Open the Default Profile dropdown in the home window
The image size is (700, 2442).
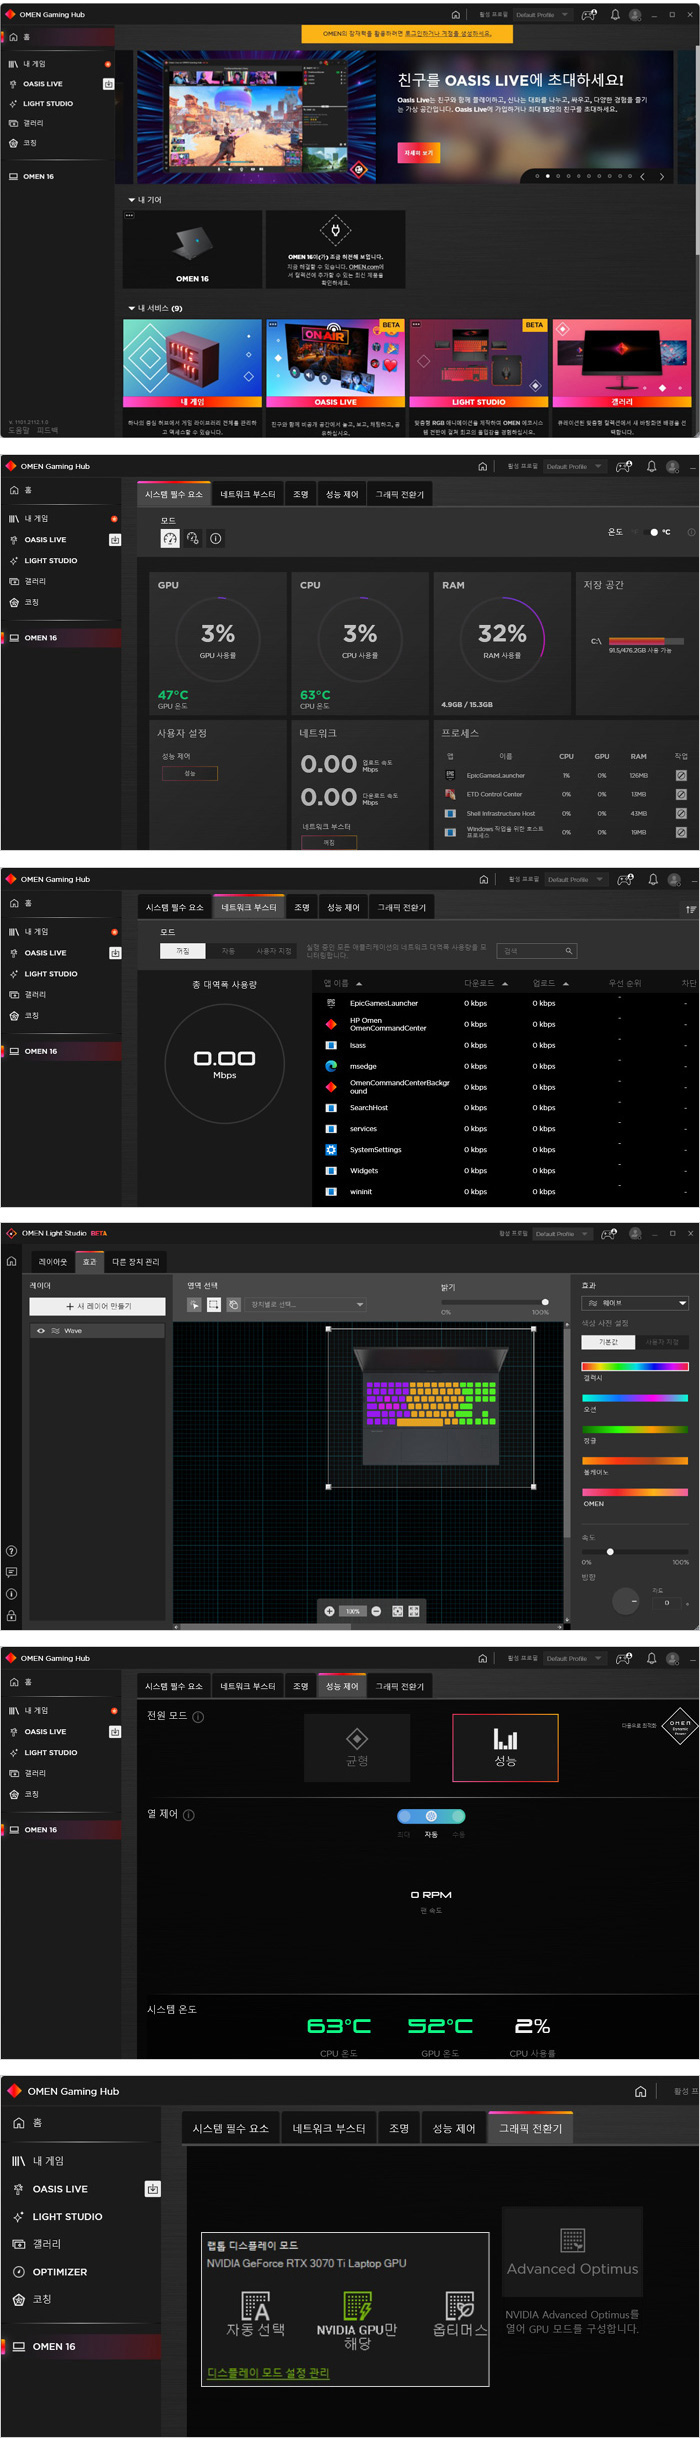tap(542, 15)
